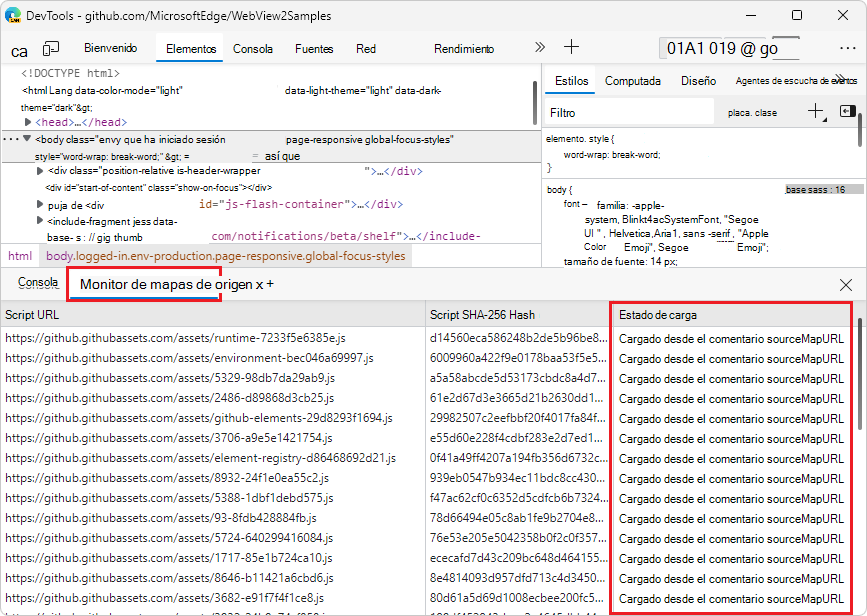867x616 pixels.
Task: Select 93-8fdb428884fb.js script URL
Action: point(160,518)
